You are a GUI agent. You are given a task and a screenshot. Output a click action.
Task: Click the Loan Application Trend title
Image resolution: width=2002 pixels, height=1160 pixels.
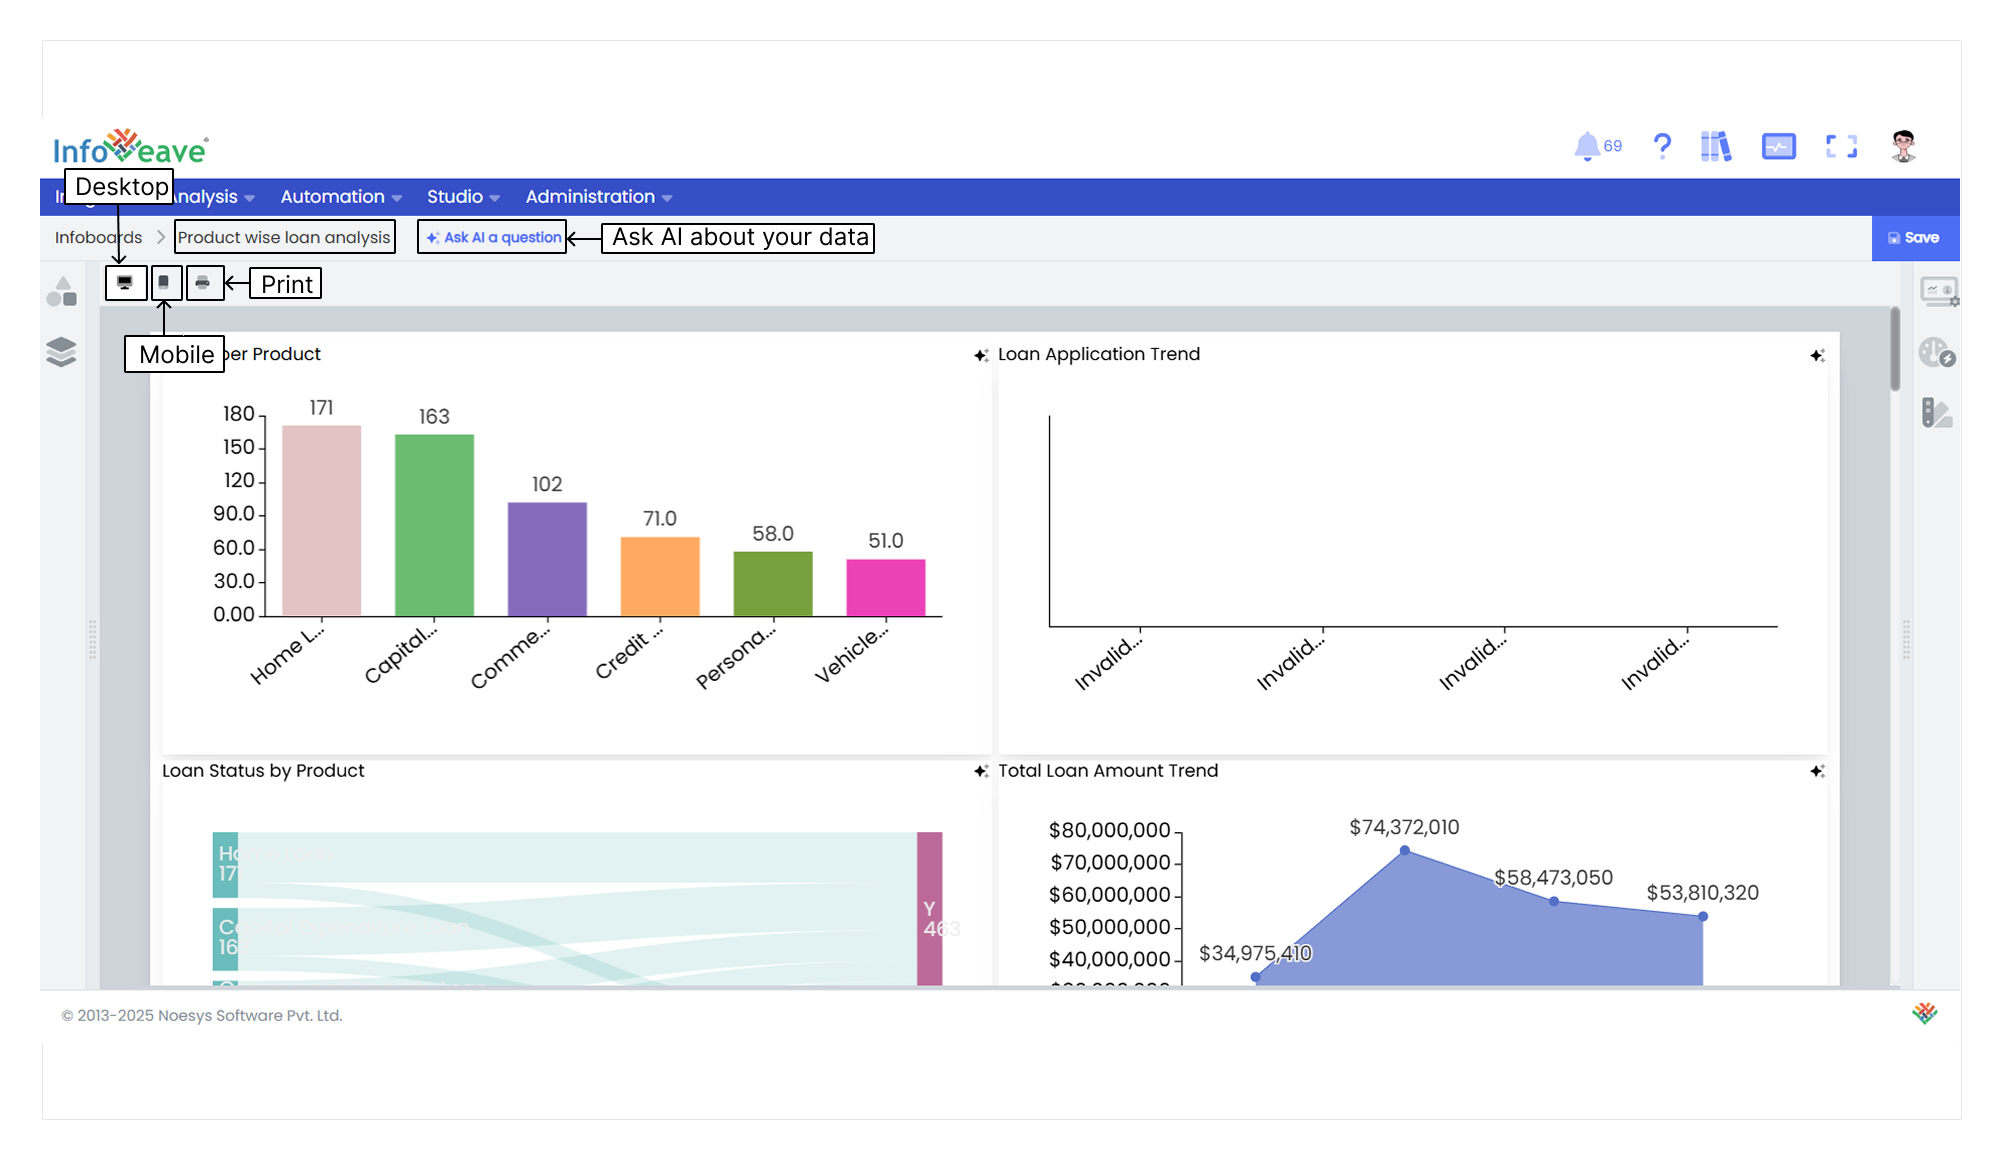click(x=1099, y=354)
